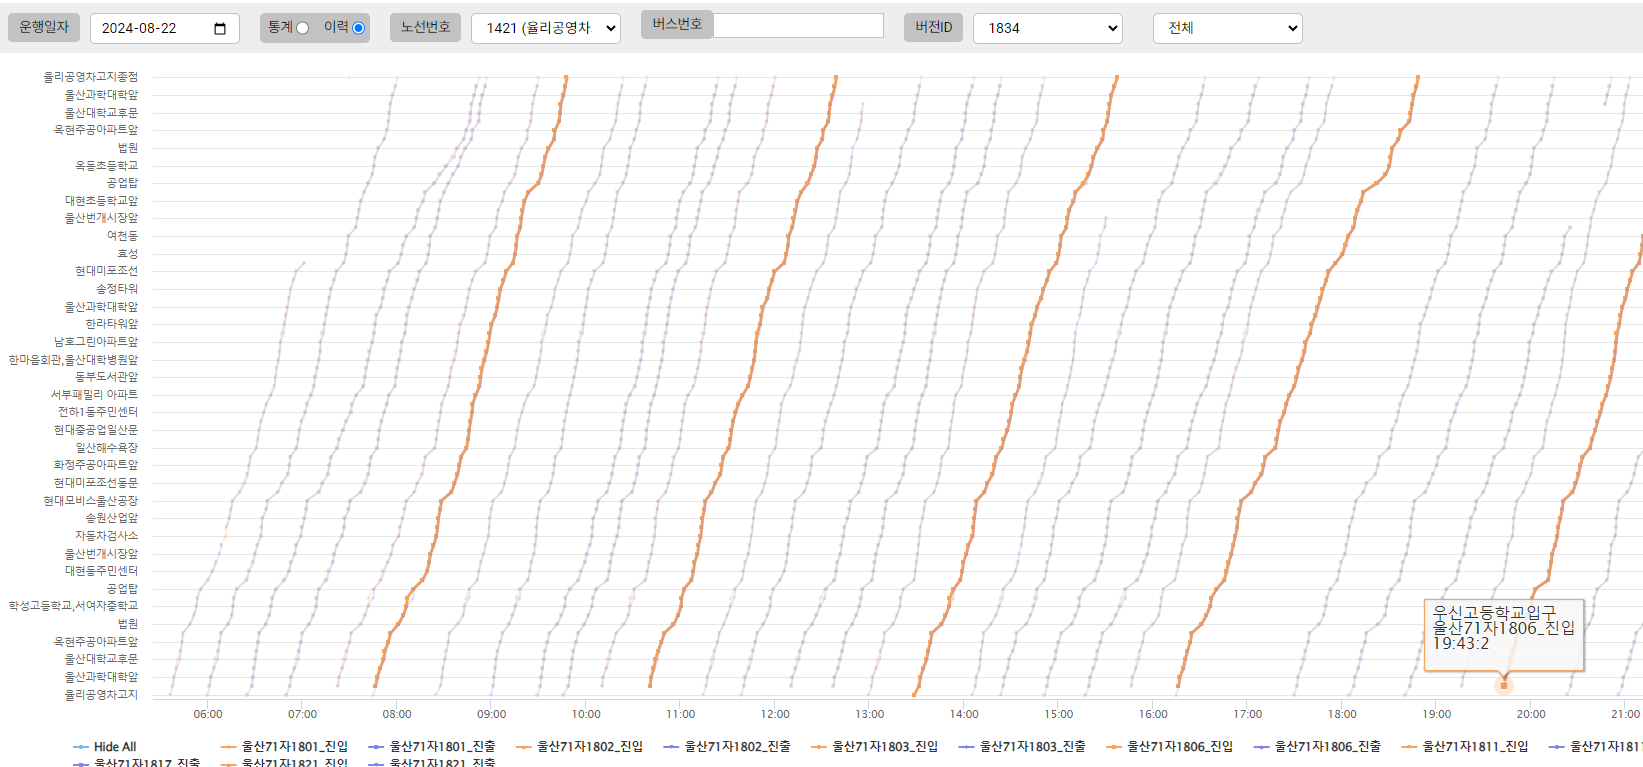Open the route number dropdown showing 1421

click(x=546, y=28)
